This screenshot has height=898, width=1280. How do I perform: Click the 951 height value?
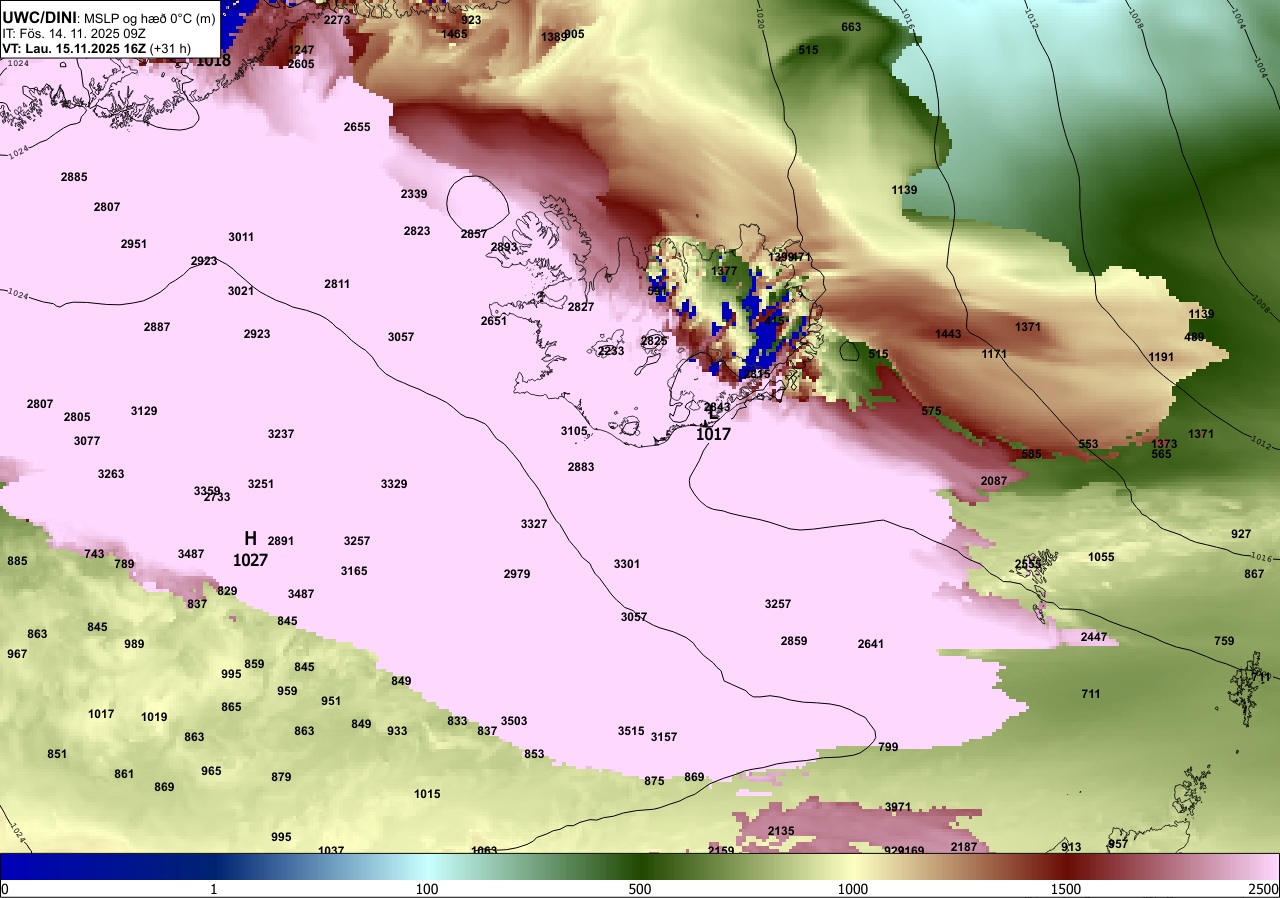coord(331,701)
